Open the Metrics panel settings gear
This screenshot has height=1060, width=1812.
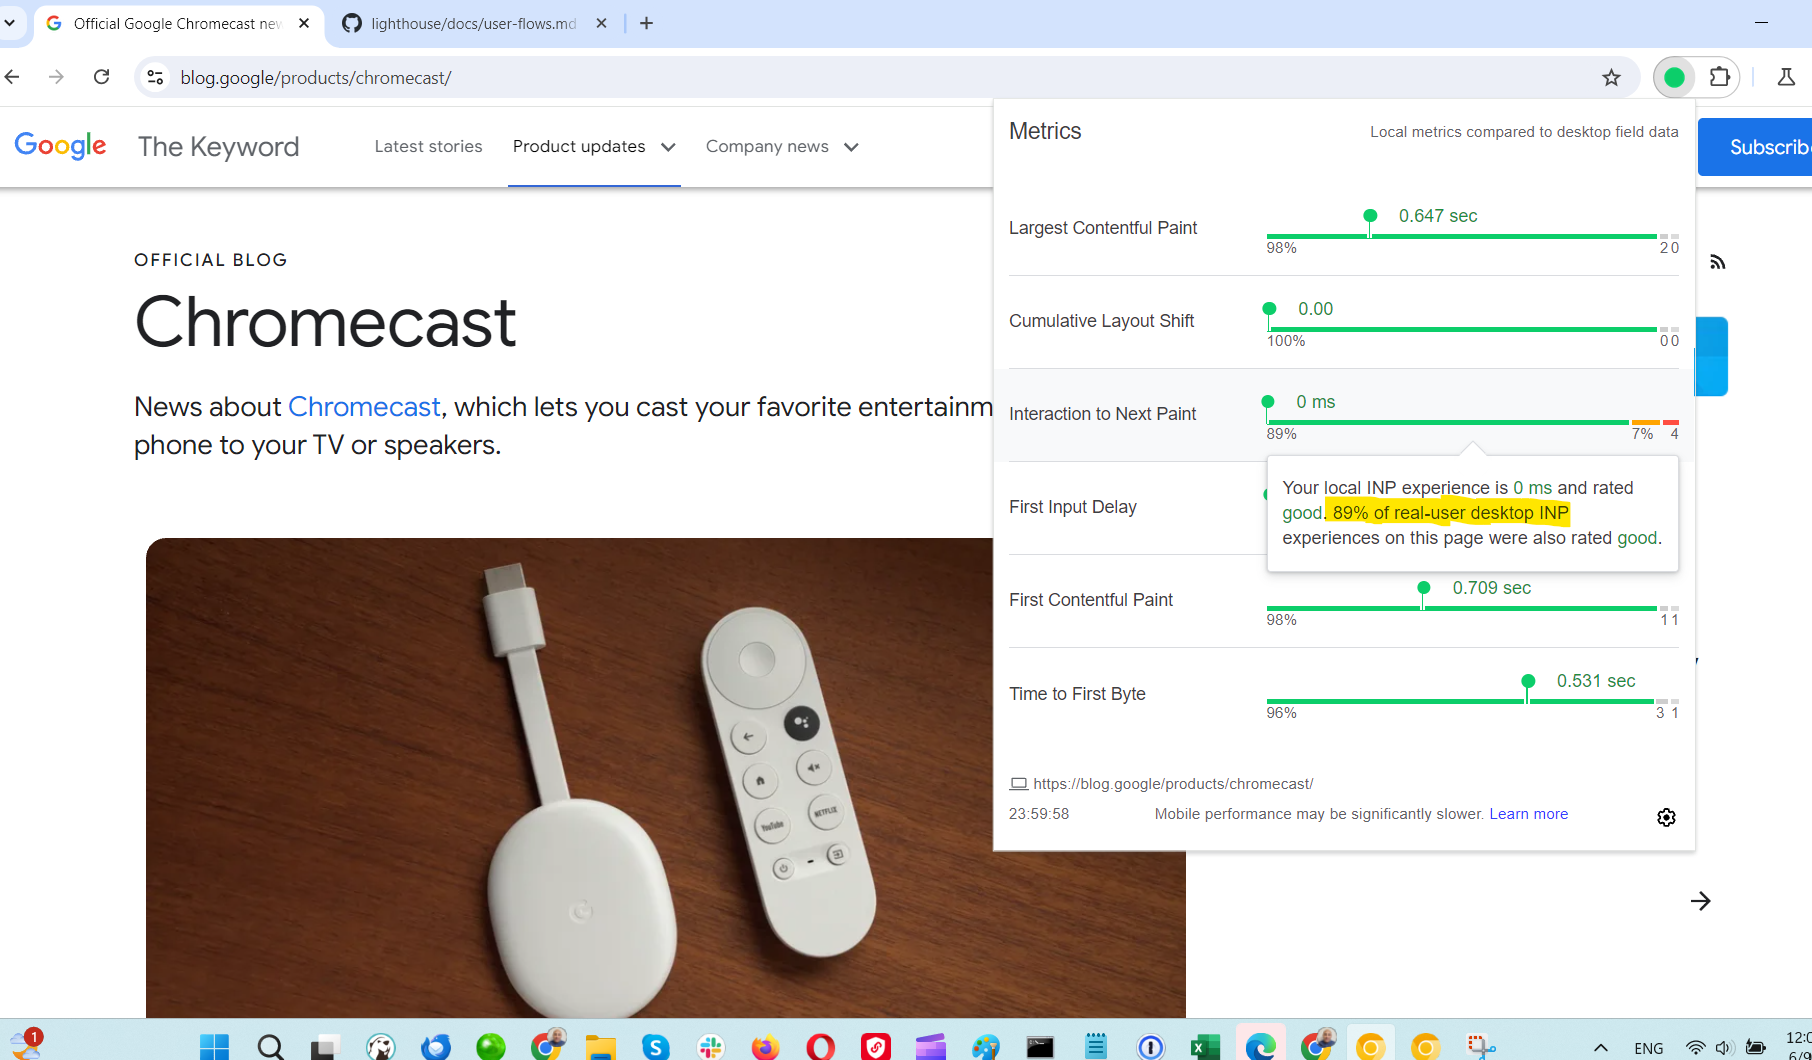click(1666, 817)
